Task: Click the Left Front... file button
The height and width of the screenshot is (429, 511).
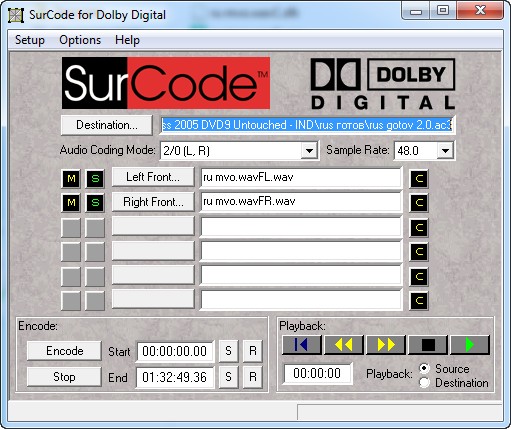Action: pyautogui.click(x=153, y=177)
